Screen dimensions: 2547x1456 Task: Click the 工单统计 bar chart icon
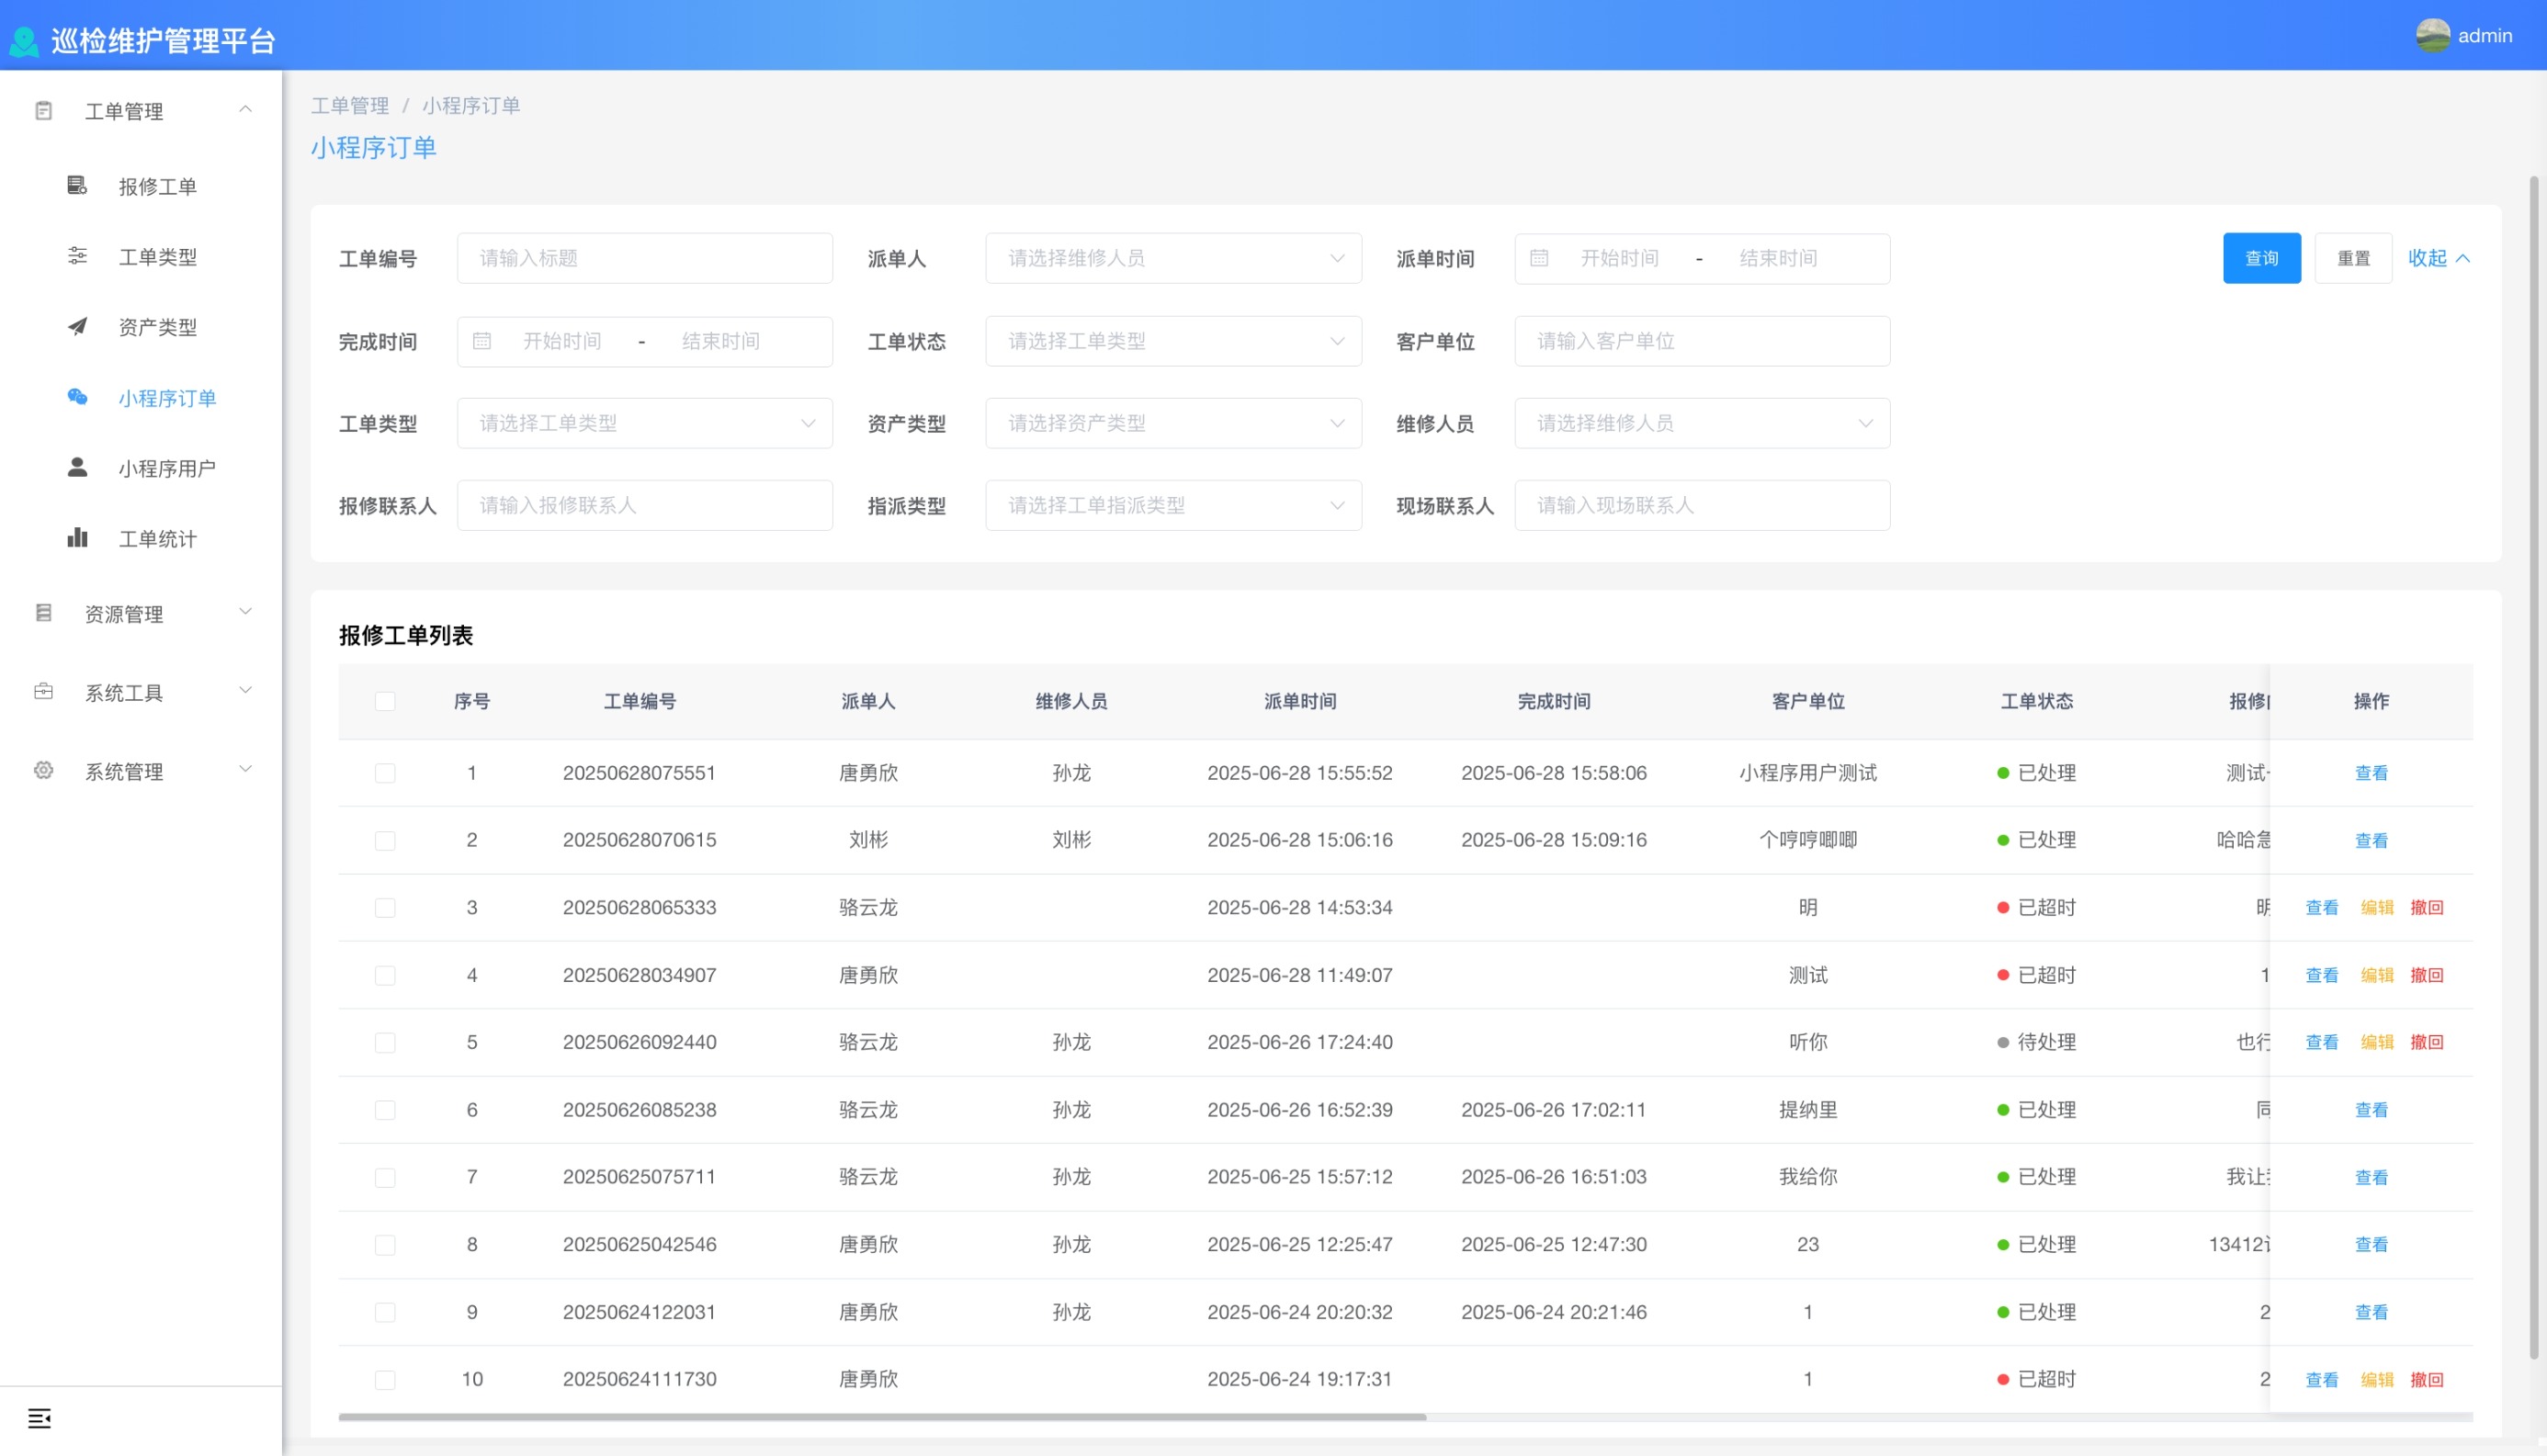(77, 538)
